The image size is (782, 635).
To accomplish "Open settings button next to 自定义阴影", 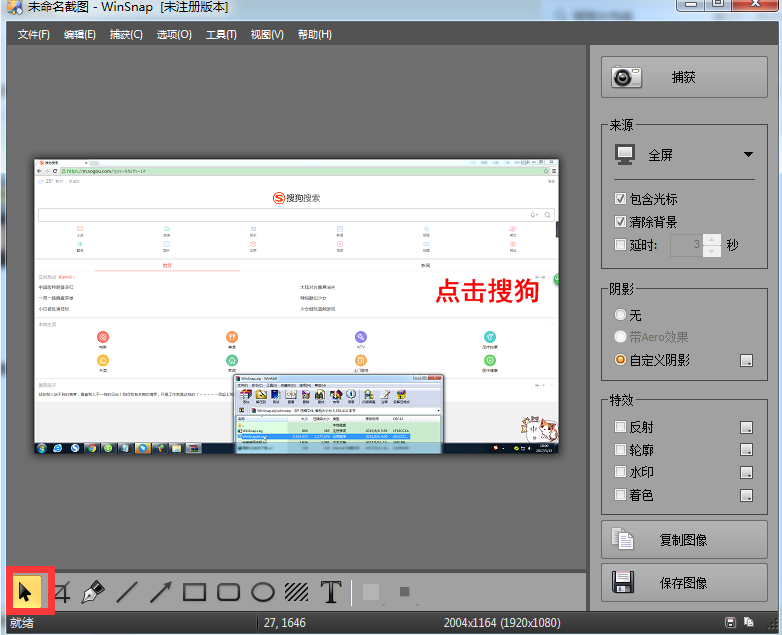I will pos(746,360).
